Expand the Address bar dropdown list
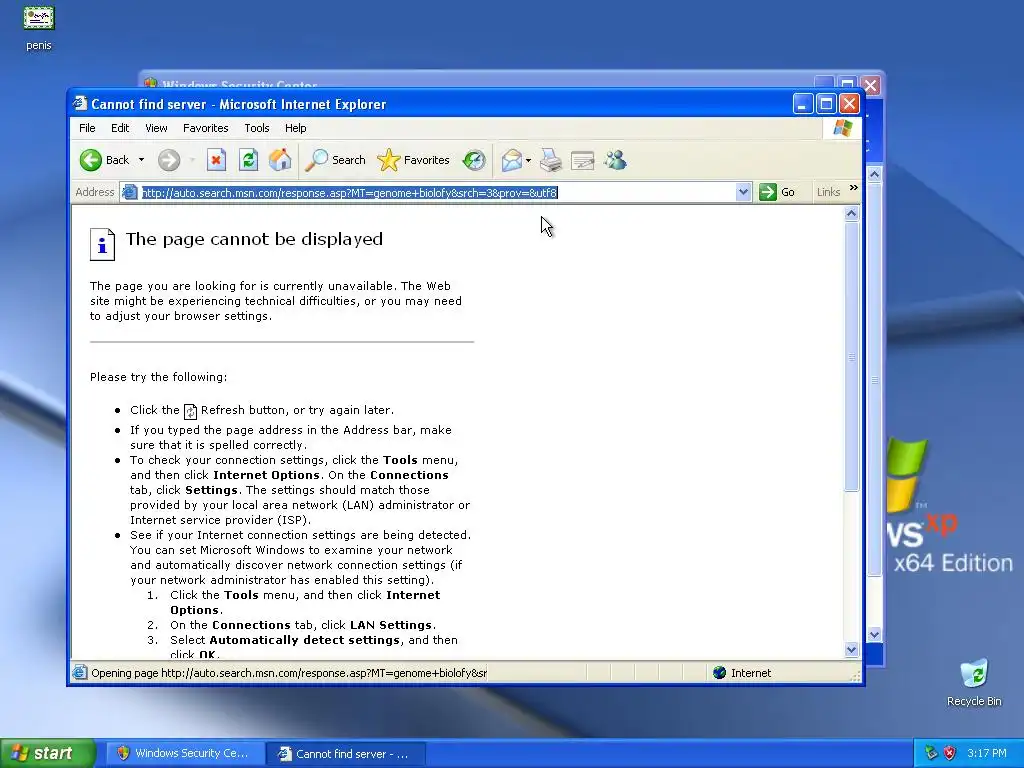The image size is (1024, 768). point(743,193)
